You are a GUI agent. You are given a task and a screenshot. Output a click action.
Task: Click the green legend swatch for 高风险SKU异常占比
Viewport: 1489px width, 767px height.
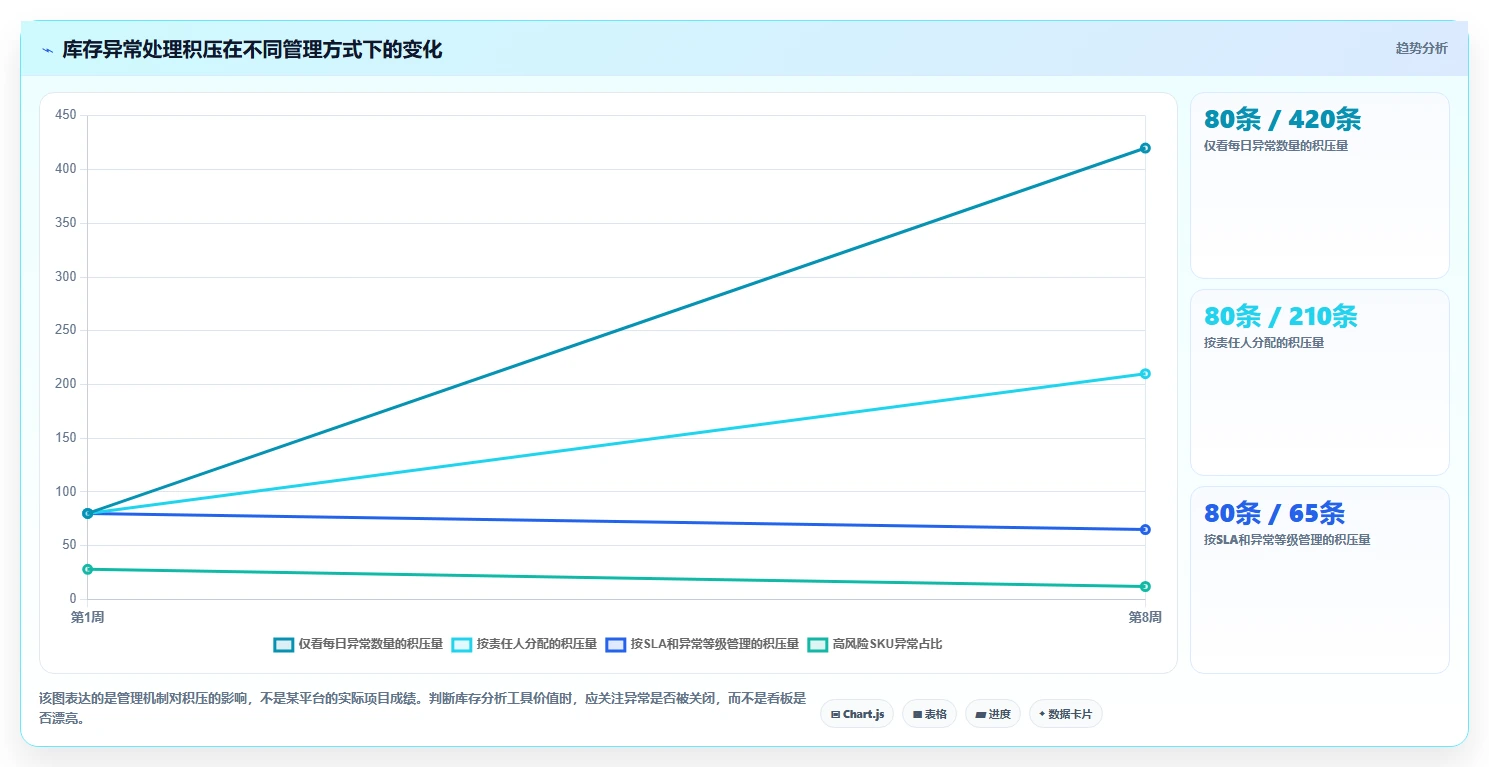coord(817,644)
